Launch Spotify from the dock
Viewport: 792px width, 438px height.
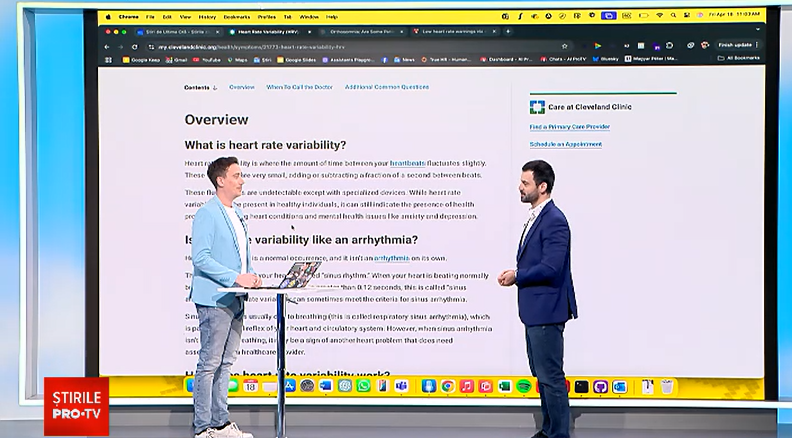[526, 386]
